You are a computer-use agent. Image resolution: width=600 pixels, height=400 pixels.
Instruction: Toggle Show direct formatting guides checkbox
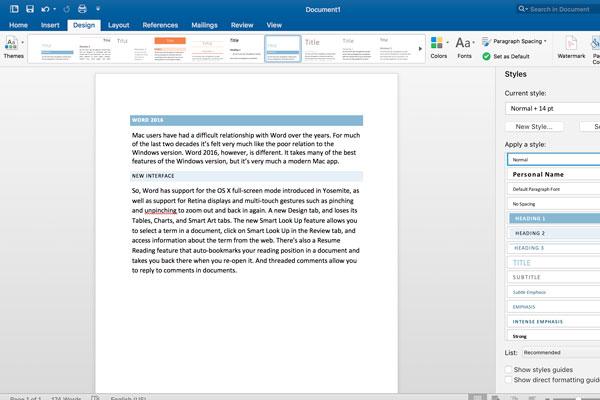pyautogui.click(x=509, y=380)
